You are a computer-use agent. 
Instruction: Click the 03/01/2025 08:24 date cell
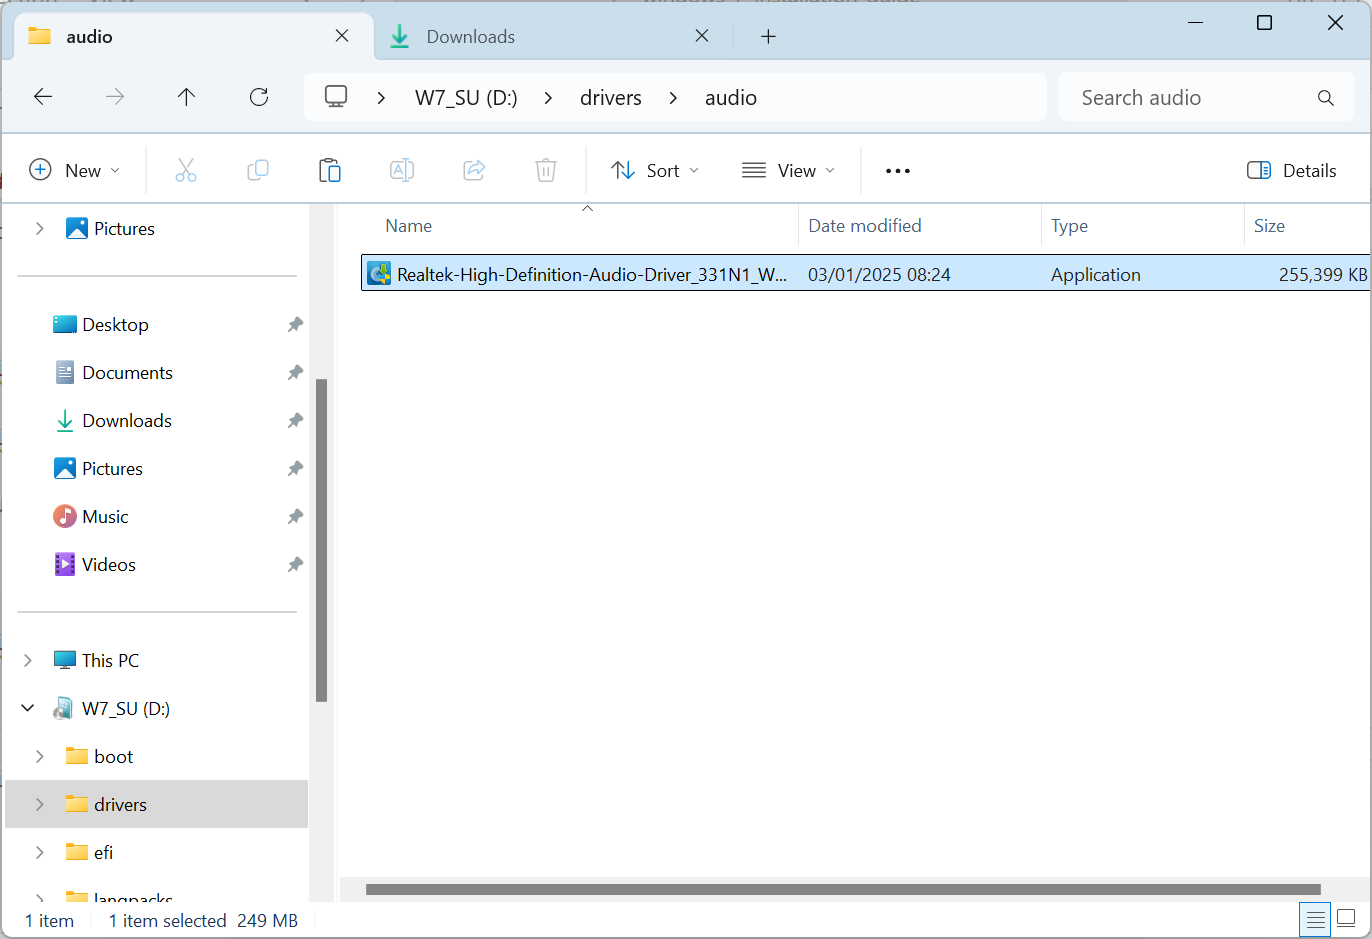879,274
